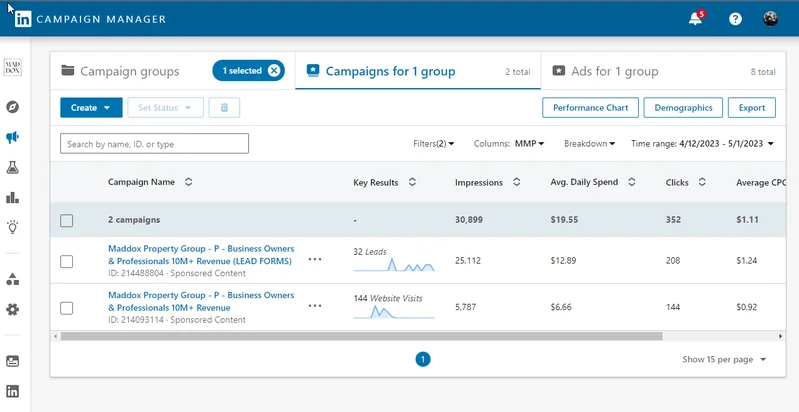Expand the Create dropdown button

click(91, 107)
